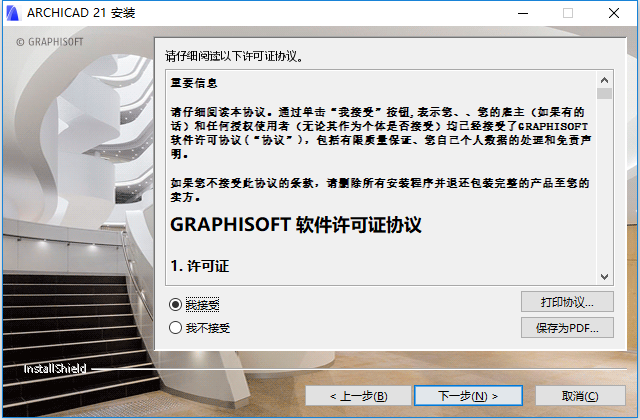The image size is (640, 420).
Task: Proceed with 下一步(N) button
Action: 468,396
